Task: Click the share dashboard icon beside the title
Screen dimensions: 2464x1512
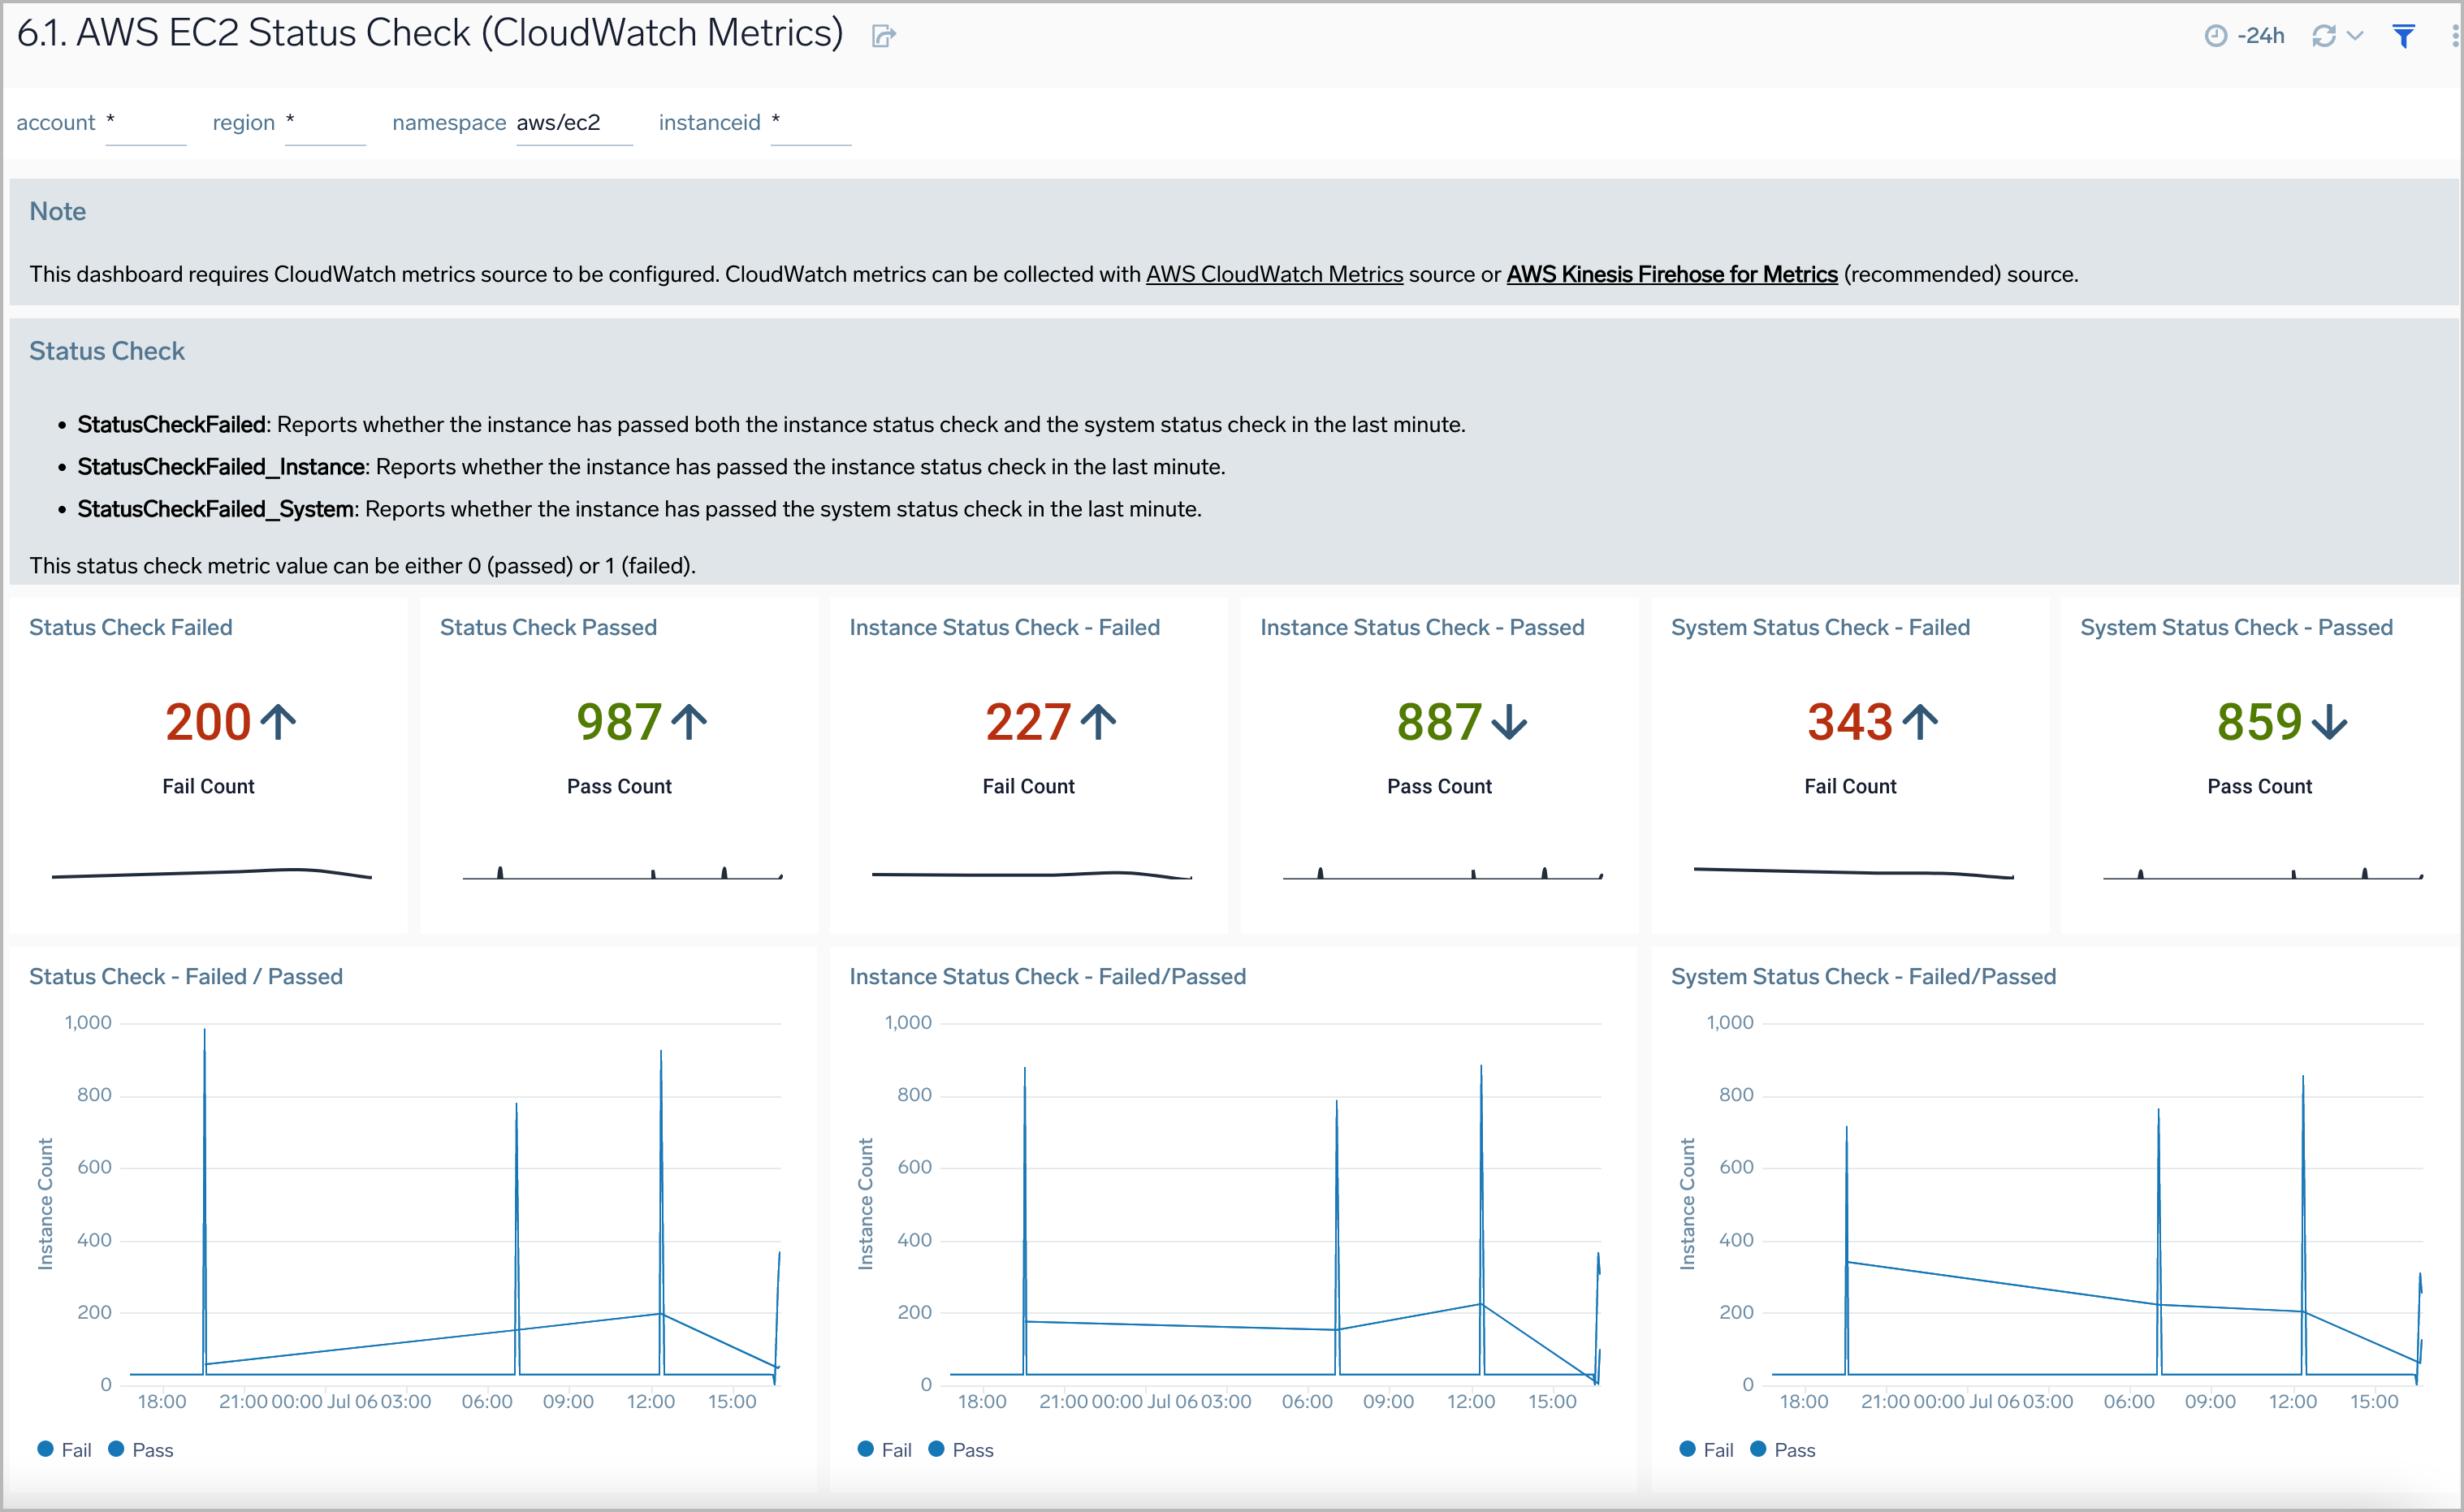Action: pyautogui.click(x=883, y=37)
